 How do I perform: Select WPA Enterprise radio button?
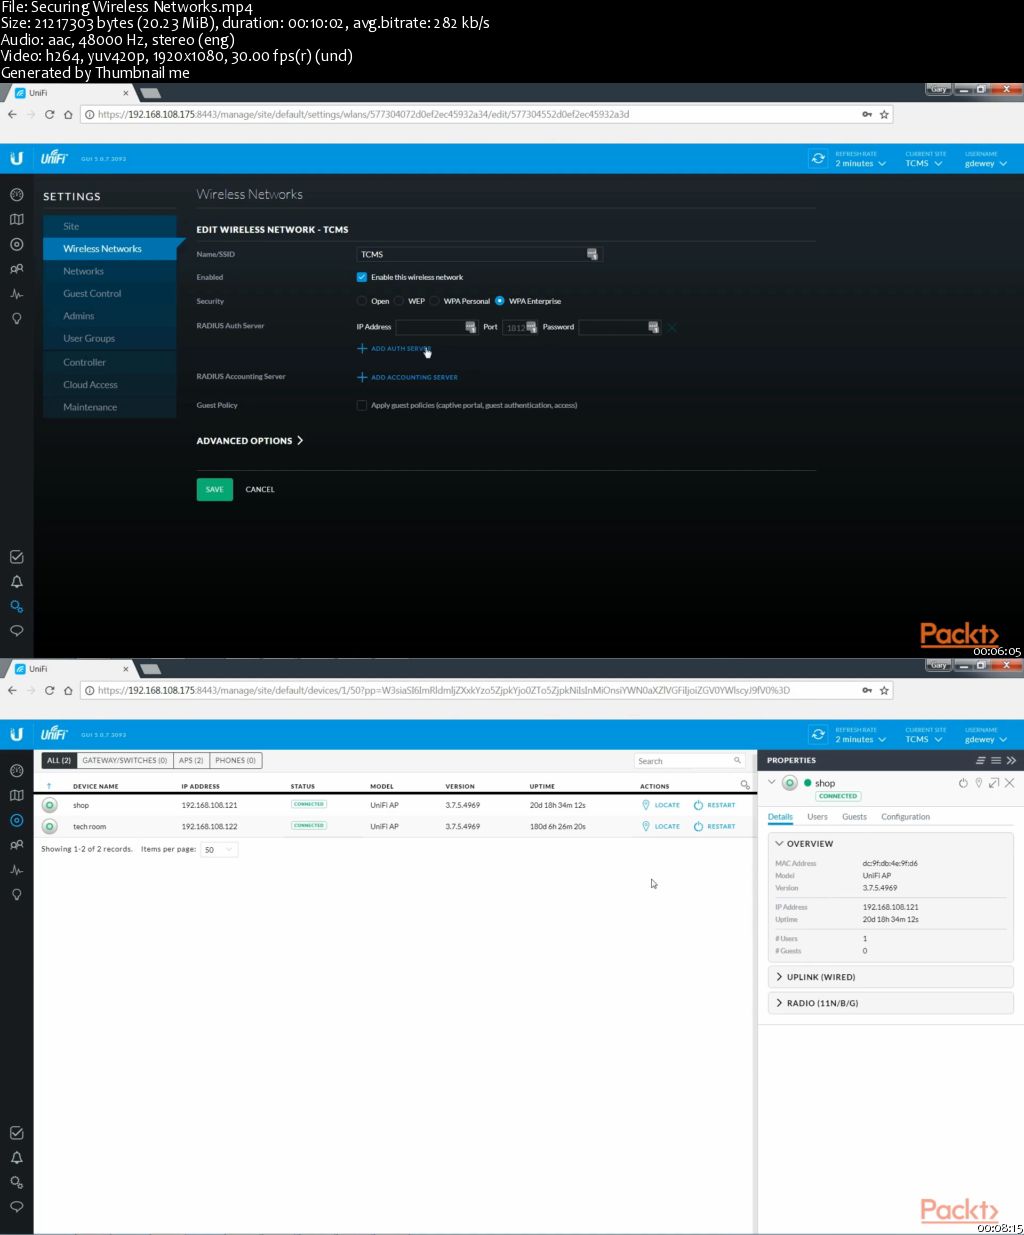point(500,301)
